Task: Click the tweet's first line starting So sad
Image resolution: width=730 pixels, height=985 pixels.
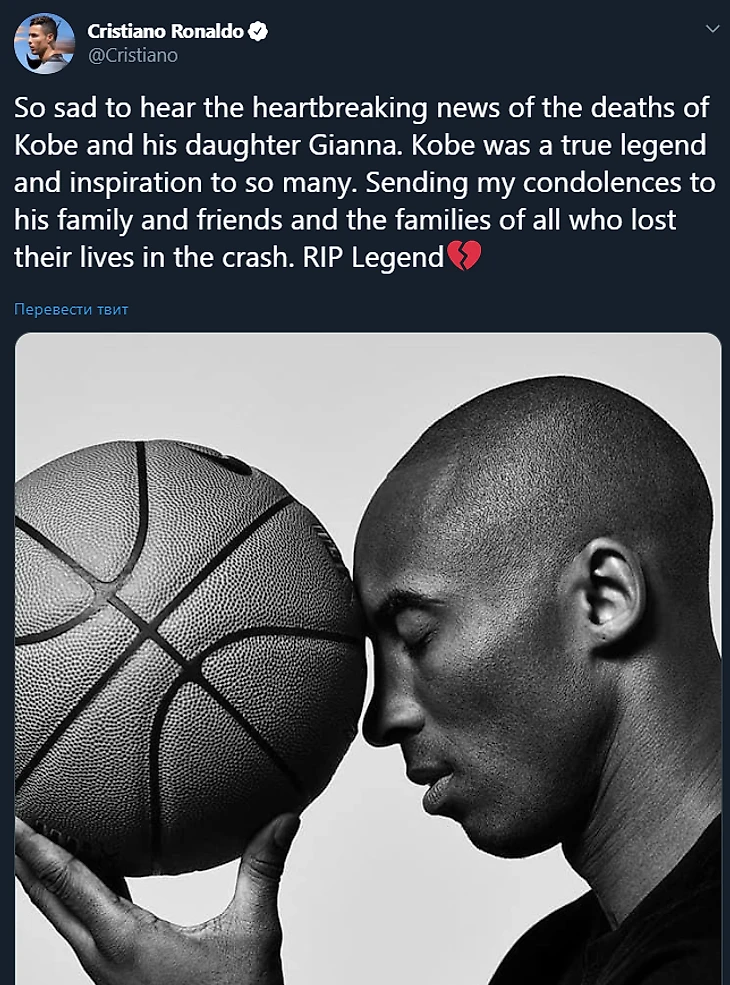Action: 361,108
